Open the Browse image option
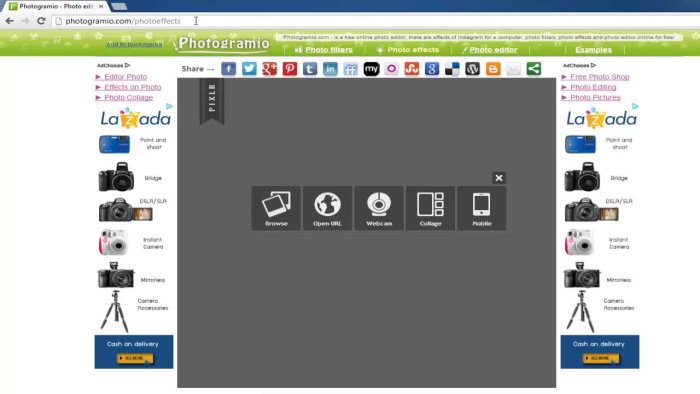700x394 pixels. click(x=276, y=208)
